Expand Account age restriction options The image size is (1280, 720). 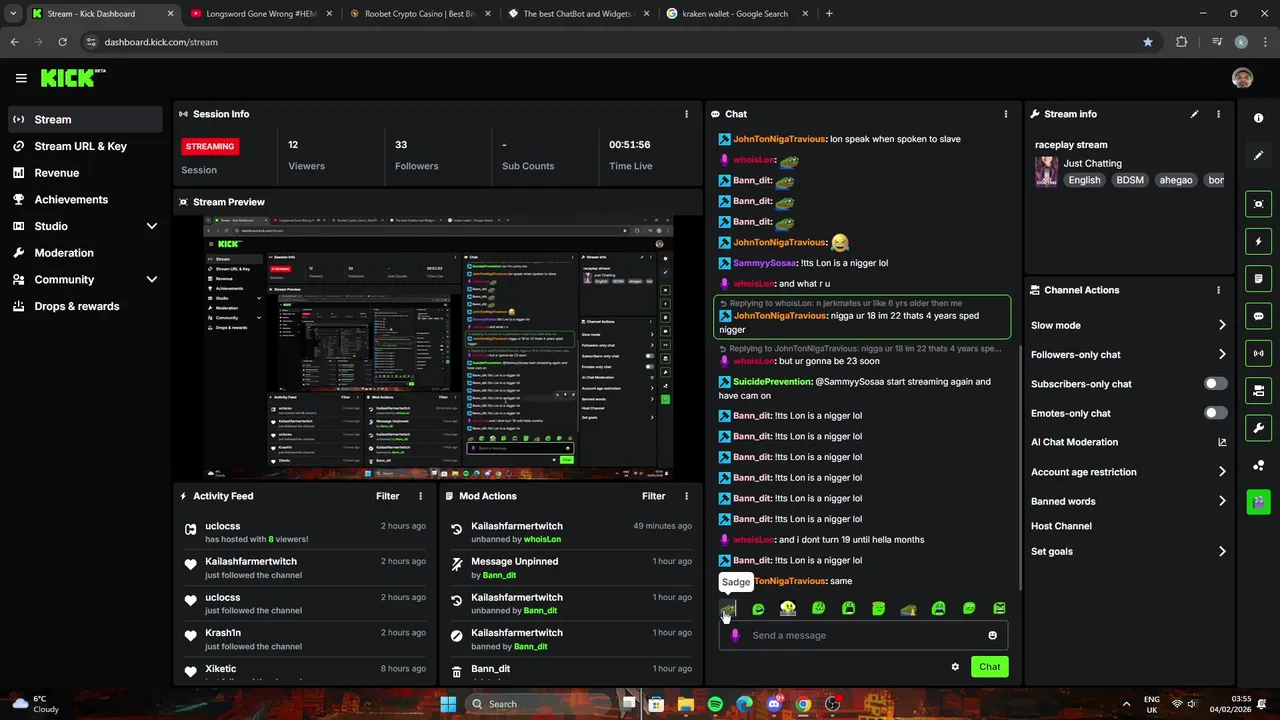pyautogui.click(x=1221, y=472)
